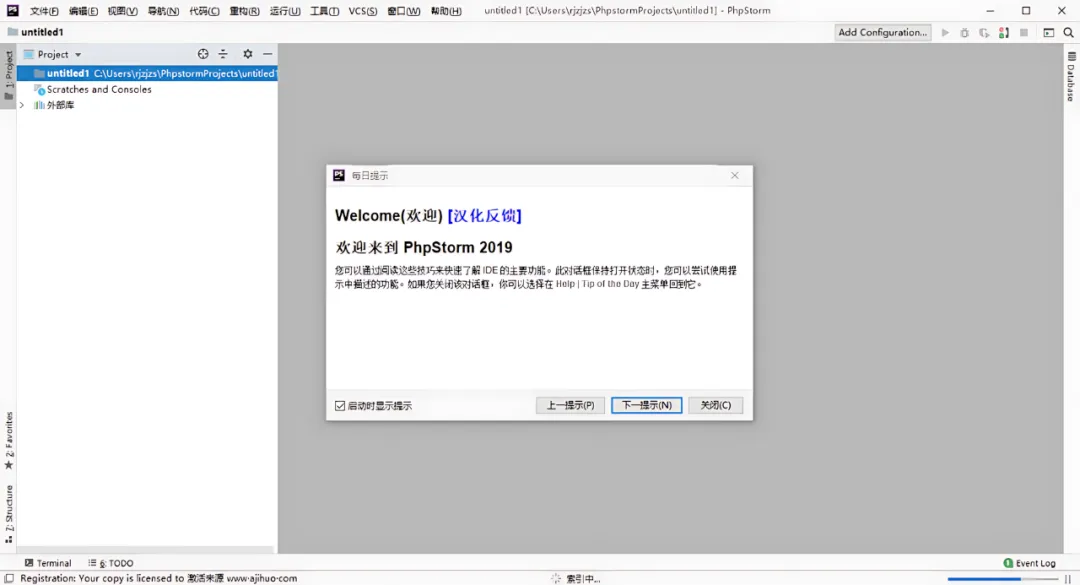Viewport: 1080px width, 585px height.
Task: Select untitled1 project root in tree
Action: point(147,73)
